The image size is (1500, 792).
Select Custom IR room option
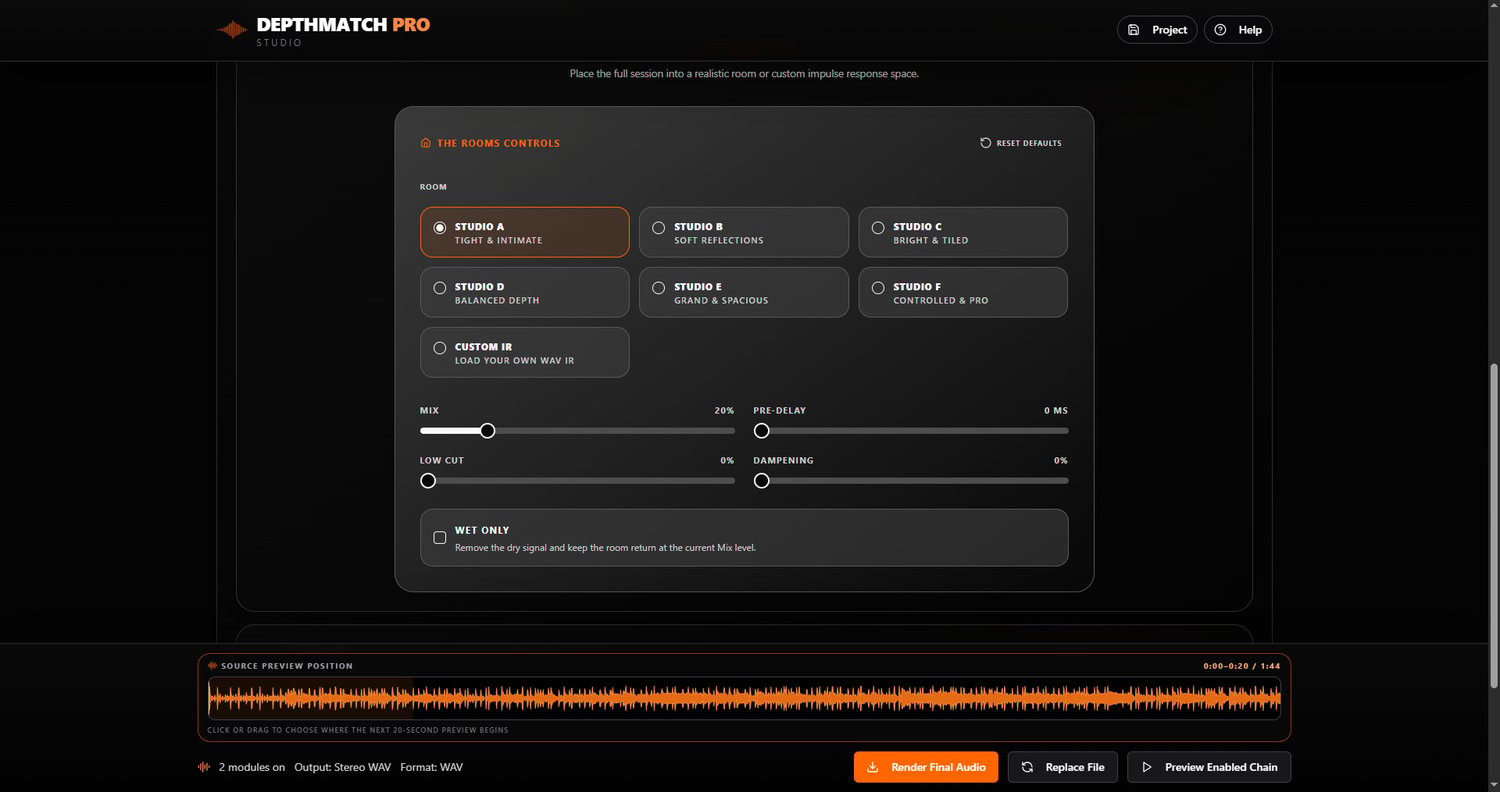click(525, 352)
